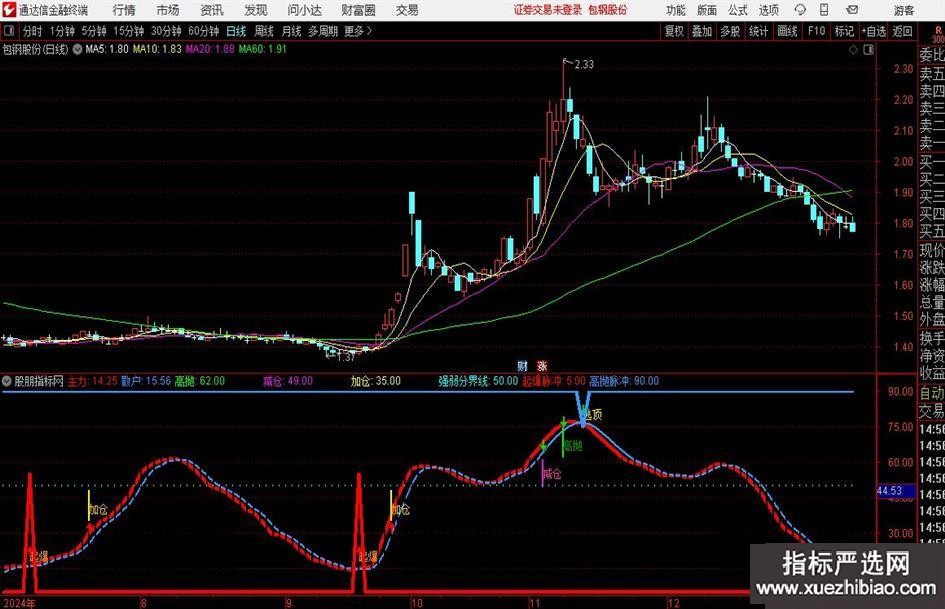Screen dimensions: 945x609
Task: Click the 复权 toolbar button
Action: (674, 31)
